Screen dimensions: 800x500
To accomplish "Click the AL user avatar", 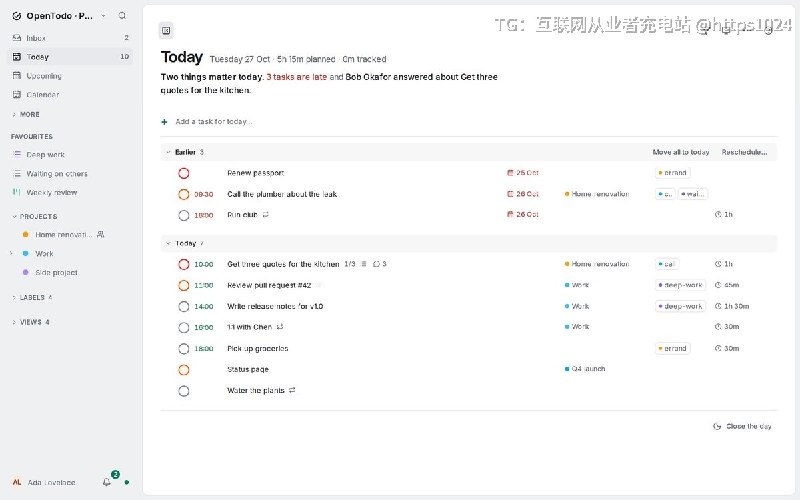I will point(17,482).
